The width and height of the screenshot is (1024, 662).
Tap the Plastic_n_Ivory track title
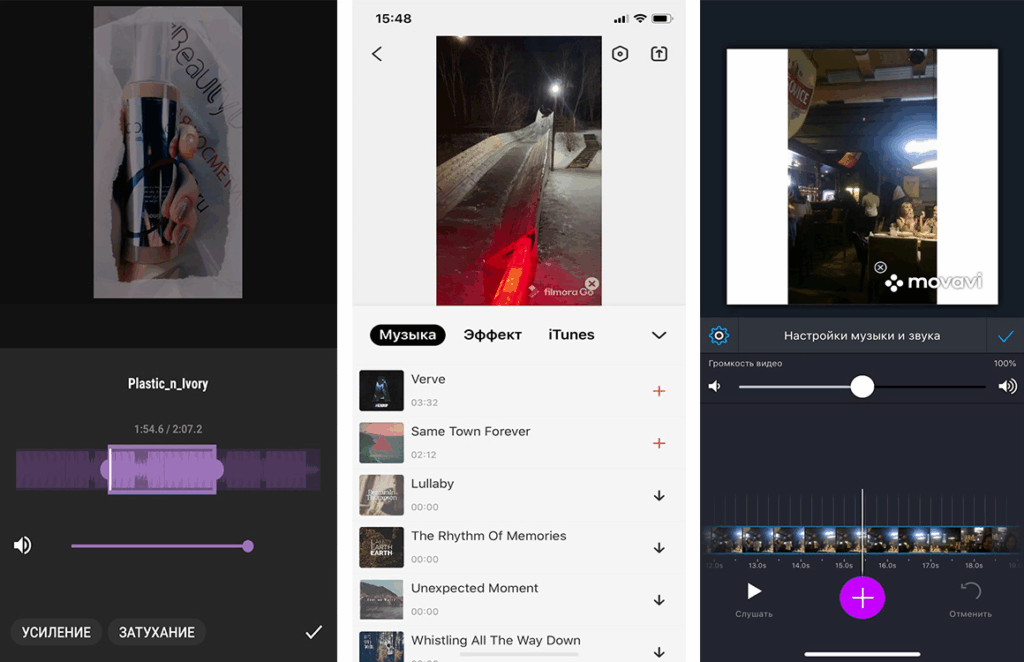click(x=168, y=383)
